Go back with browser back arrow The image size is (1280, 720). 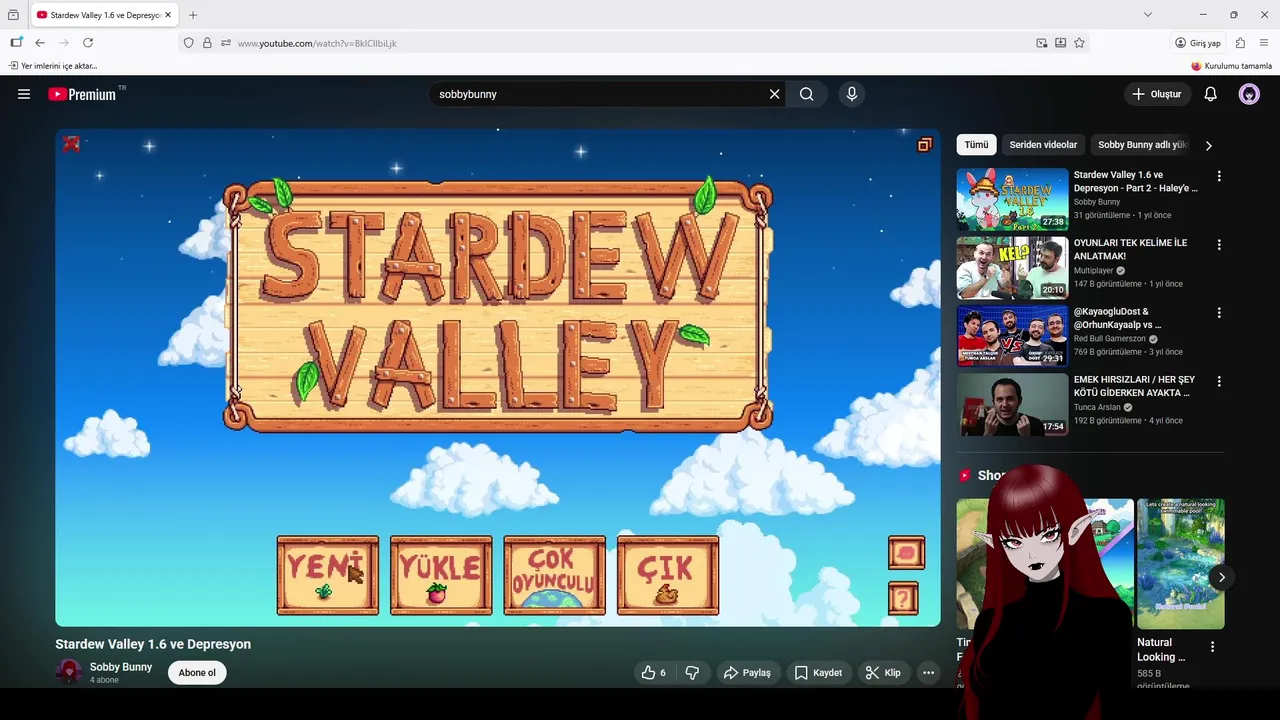(x=40, y=43)
